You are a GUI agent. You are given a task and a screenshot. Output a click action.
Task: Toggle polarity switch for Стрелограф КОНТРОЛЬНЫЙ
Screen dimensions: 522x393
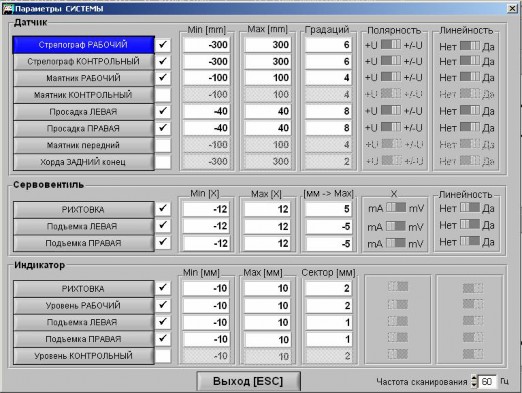[x=391, y=61]
